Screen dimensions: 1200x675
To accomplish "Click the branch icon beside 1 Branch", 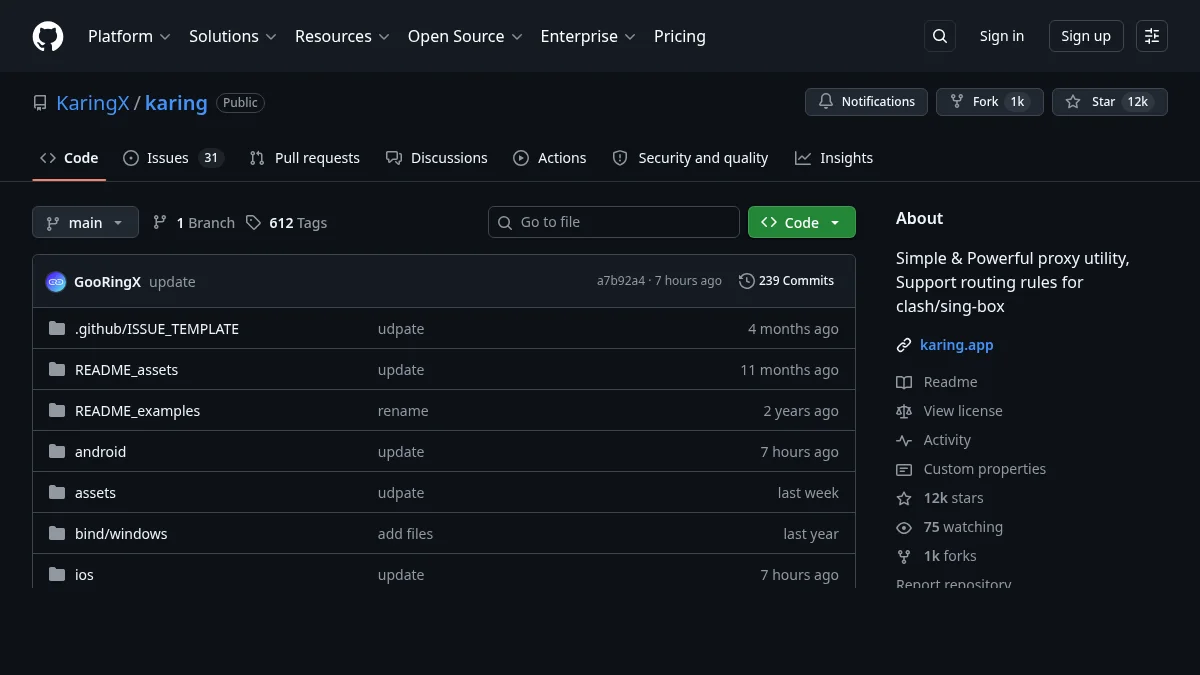I will coord(160,223).
